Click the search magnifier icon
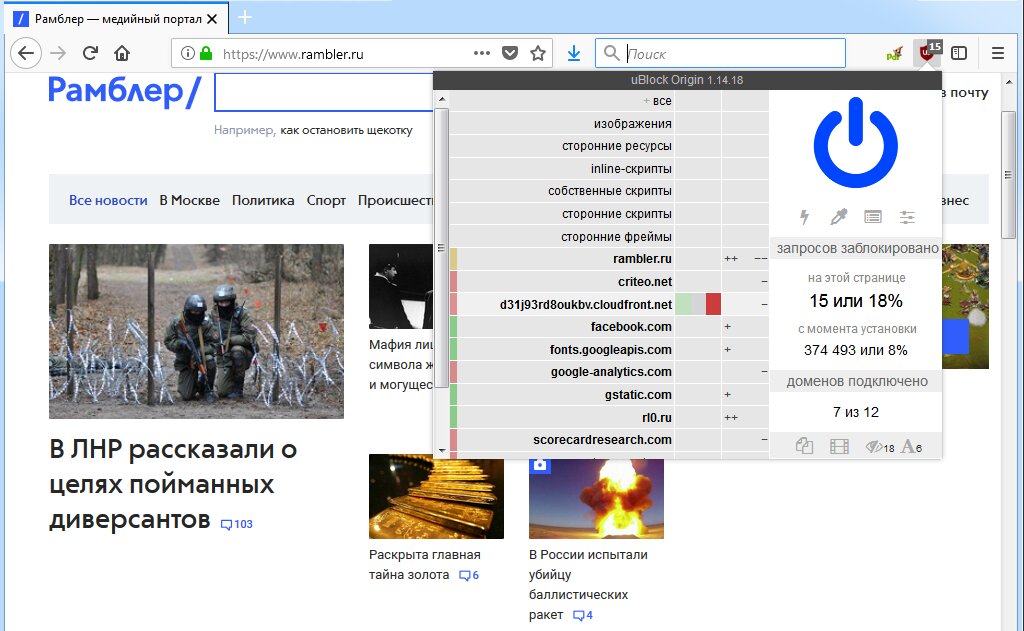1024x631 pixels. pos(611,53)
